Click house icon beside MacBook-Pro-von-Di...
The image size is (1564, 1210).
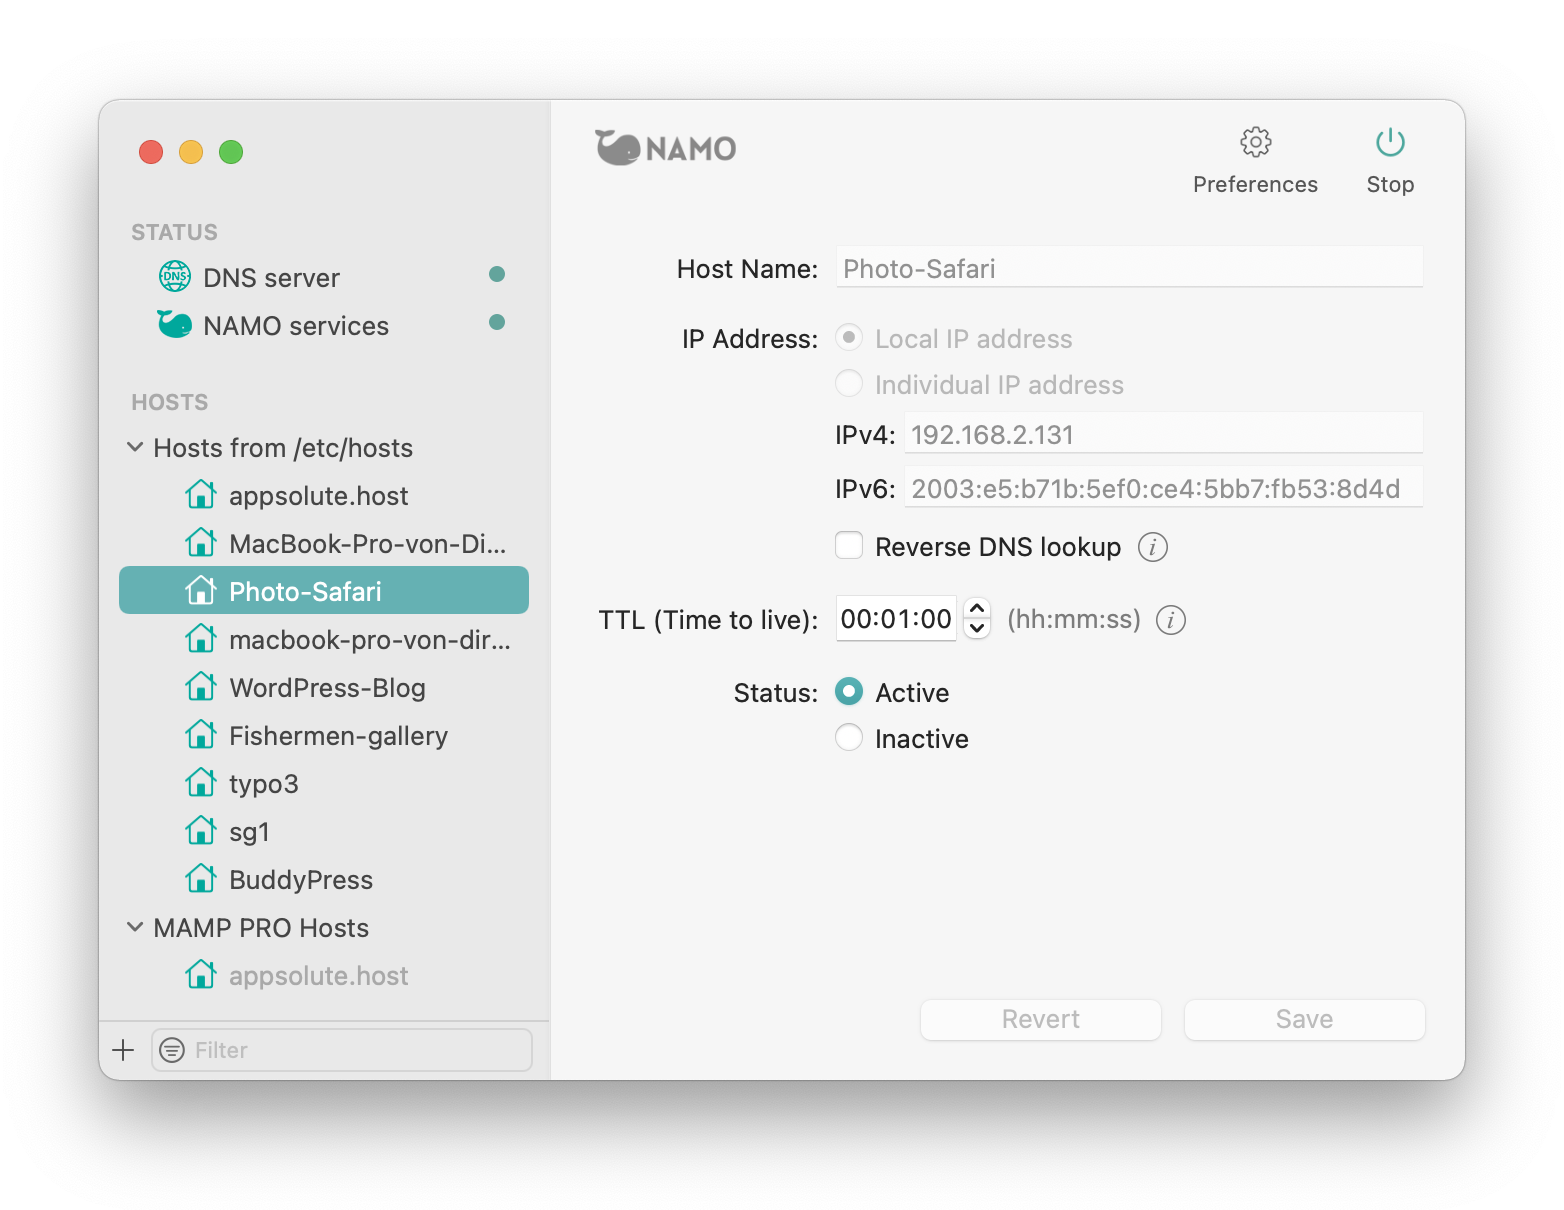[201, 542]
